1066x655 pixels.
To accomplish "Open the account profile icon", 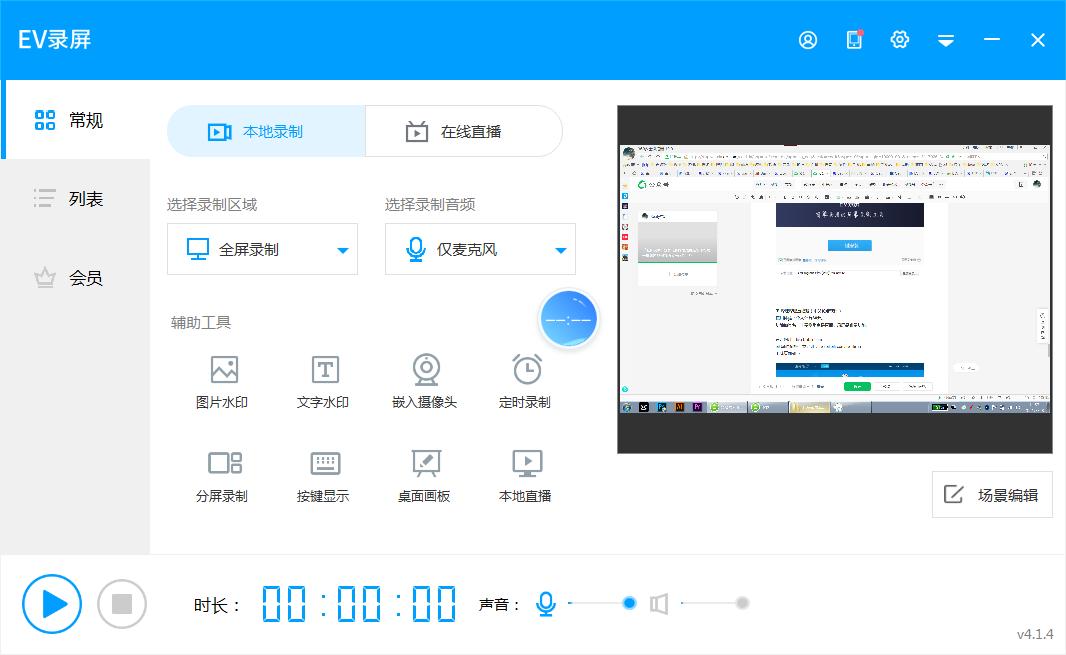I will pos(807,39).
